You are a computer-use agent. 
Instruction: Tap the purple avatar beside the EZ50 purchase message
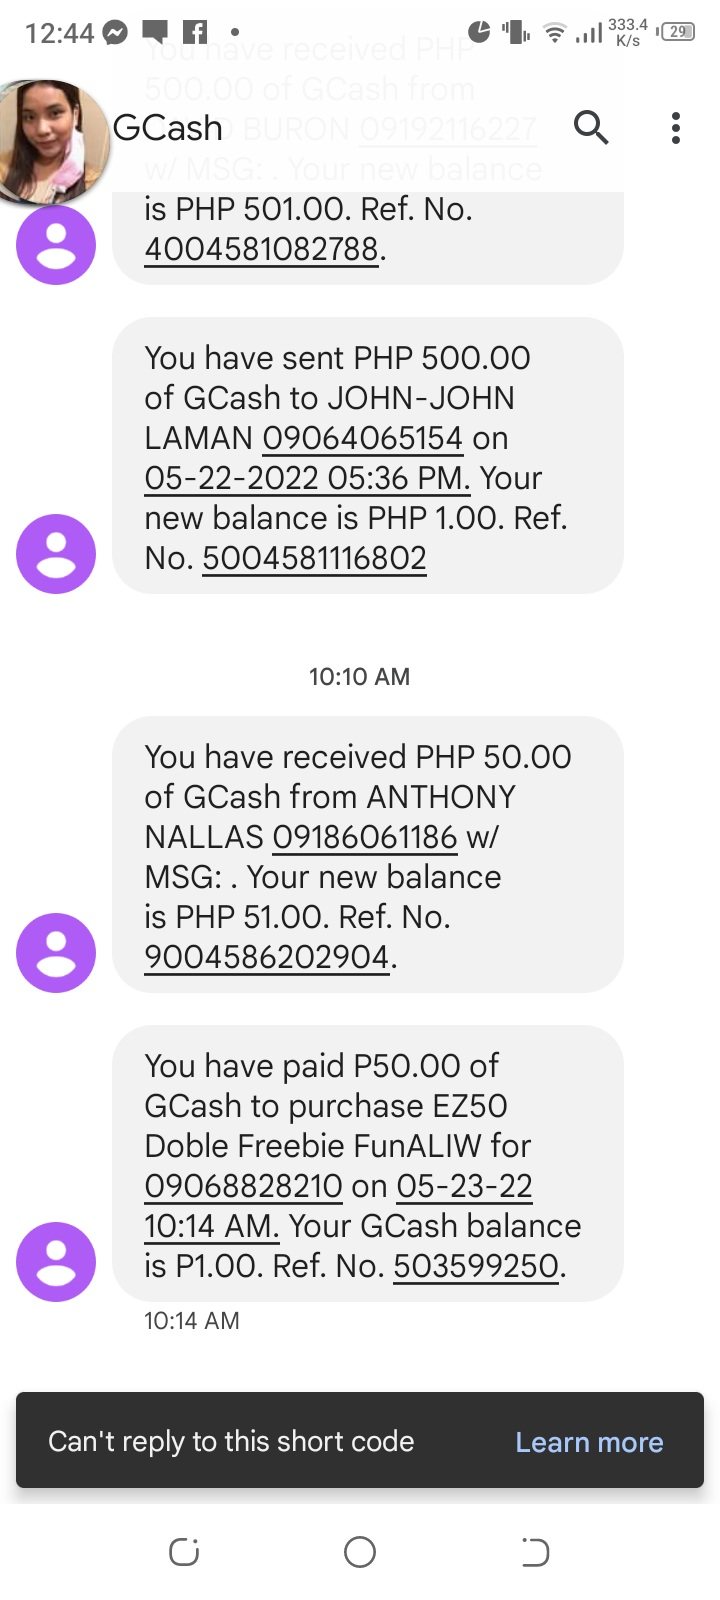[x=56, y=1262]
